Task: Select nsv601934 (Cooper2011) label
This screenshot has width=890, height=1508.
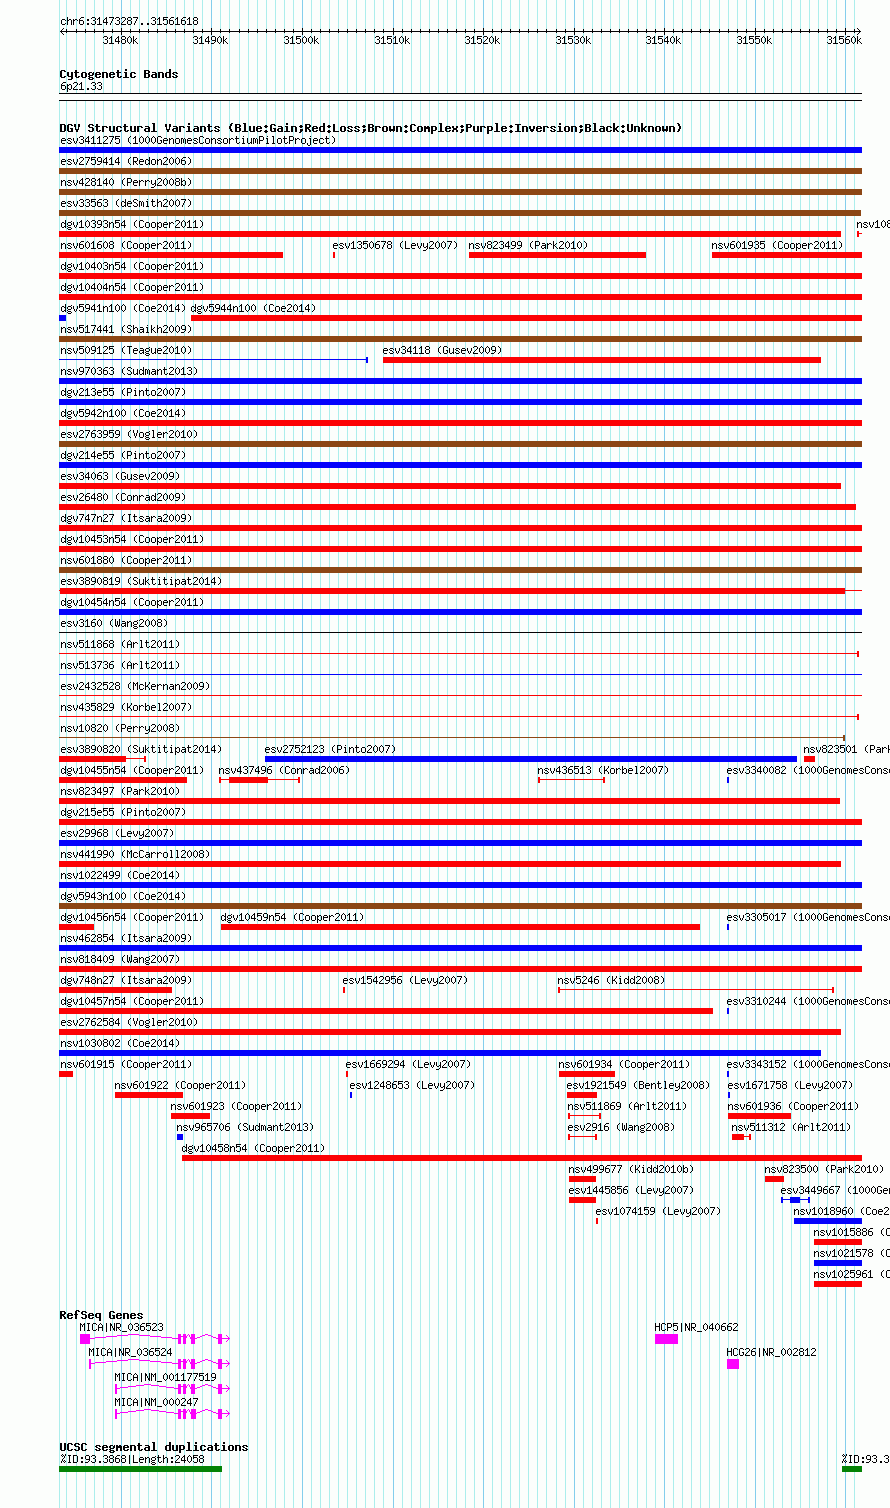Action: pyautogui.click(x=624, y=1064)
